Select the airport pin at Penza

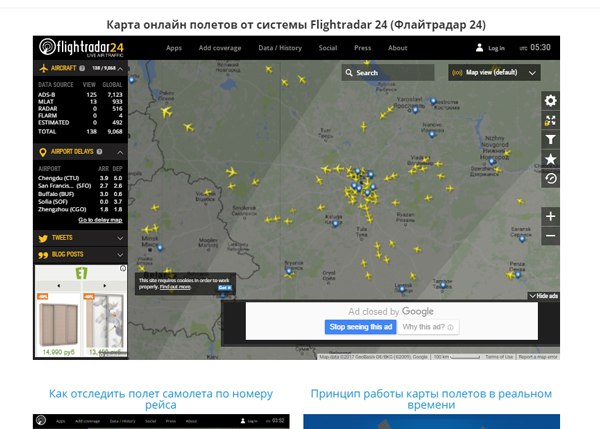pos(518,274)
